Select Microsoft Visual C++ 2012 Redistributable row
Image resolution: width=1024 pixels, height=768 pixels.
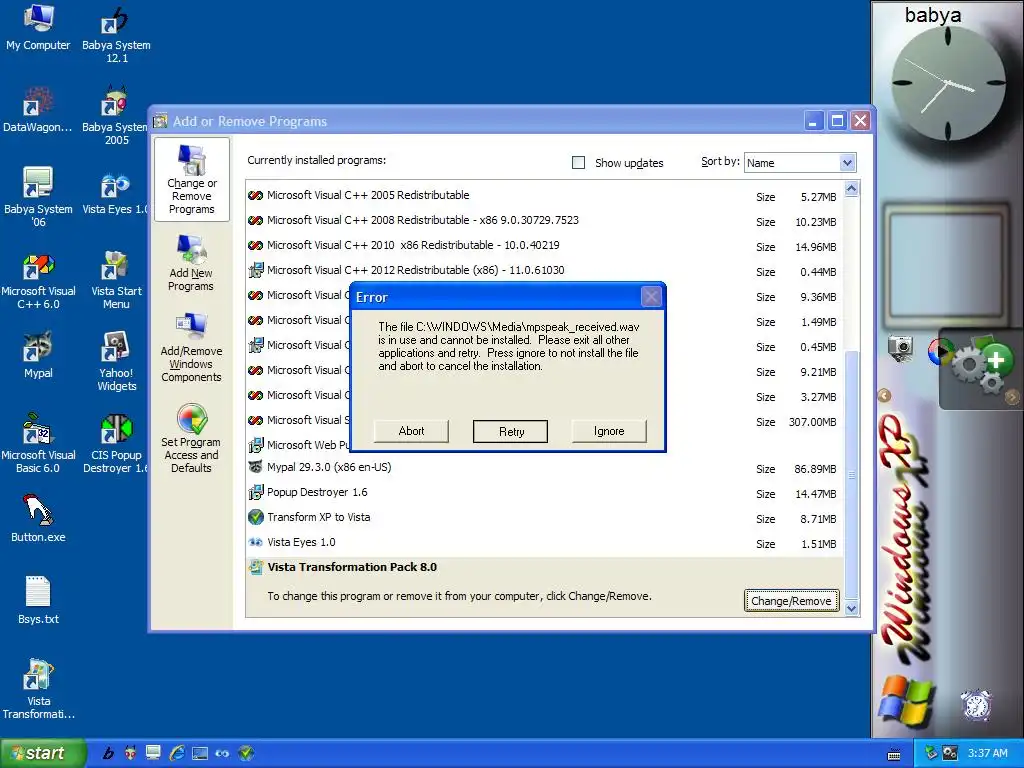coord(545,270)
